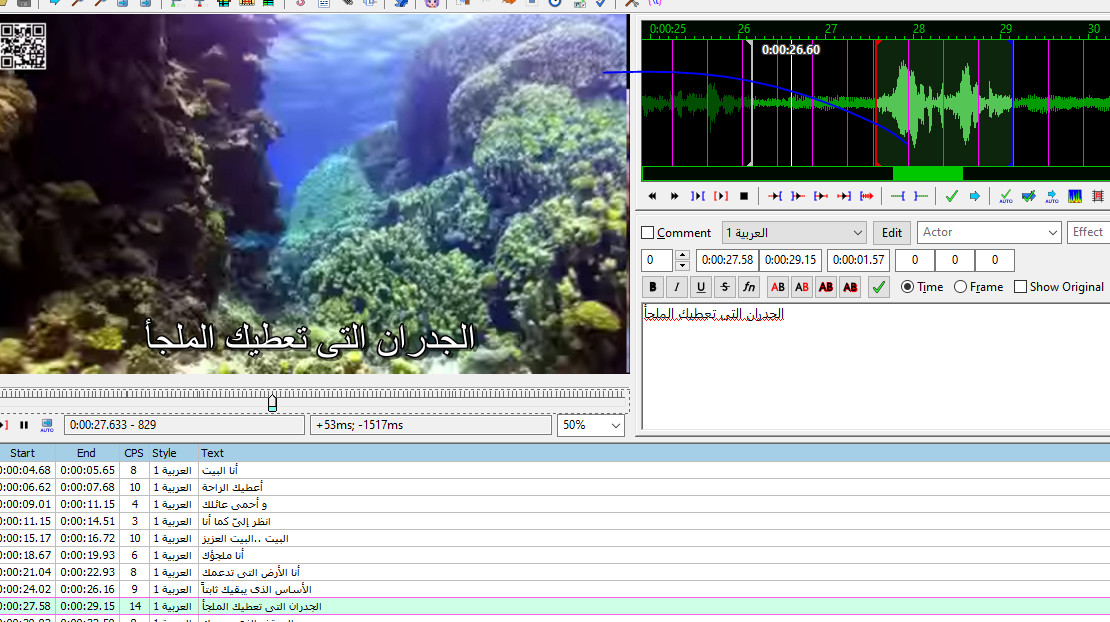This screenshot has height=622, width=1110.
Task: Click the End column header
Action: pos(86,453)
